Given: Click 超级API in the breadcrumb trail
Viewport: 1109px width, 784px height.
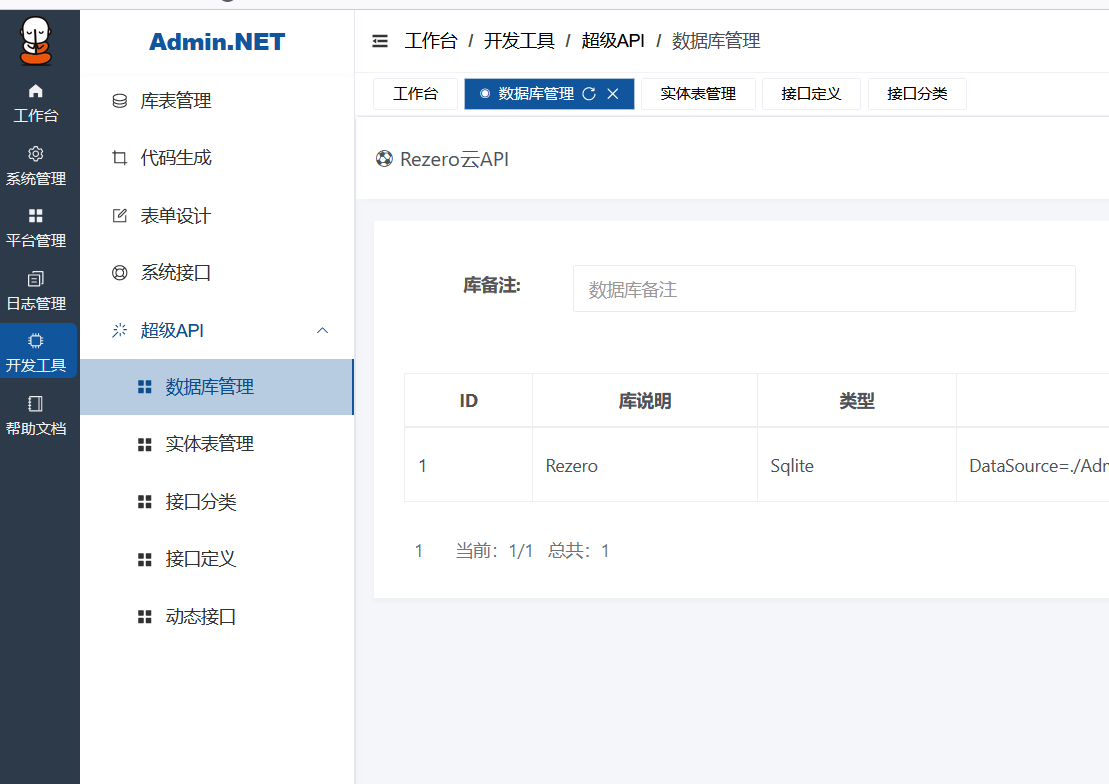Looking at the screenshot, I should tap(613, 41).
